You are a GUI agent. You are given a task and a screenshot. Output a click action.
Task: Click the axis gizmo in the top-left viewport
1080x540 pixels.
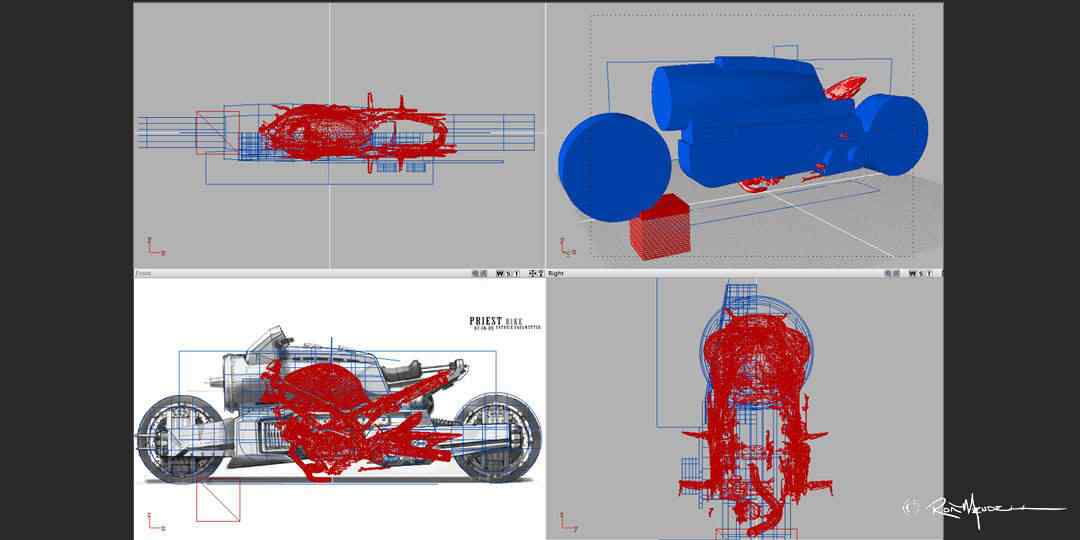click(155, 246)
